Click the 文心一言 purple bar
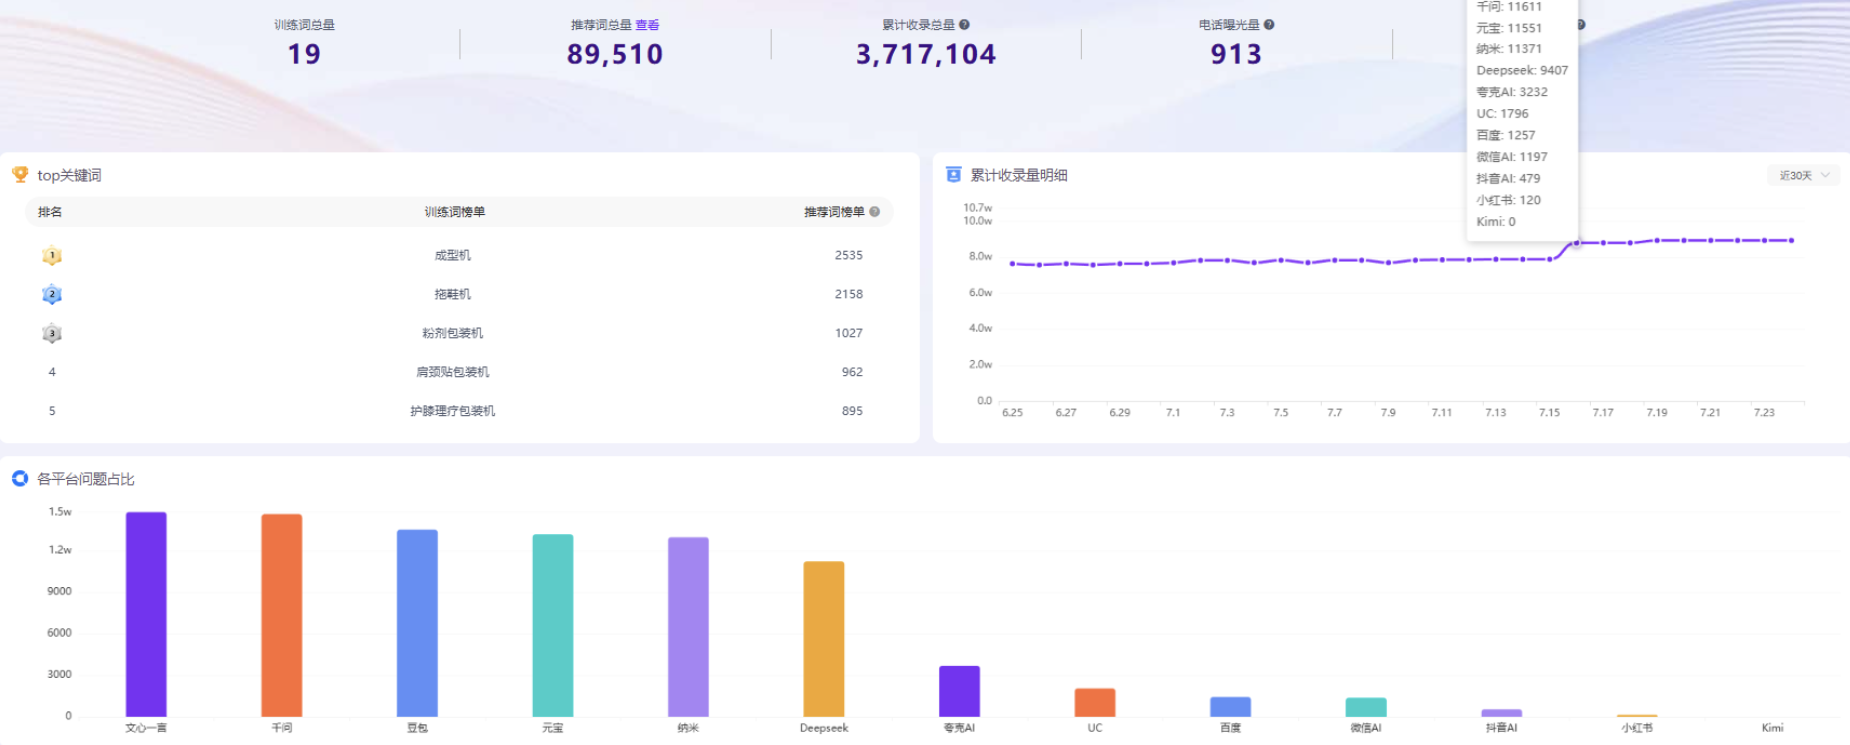Viewport: 1850px width, 745px height. pos(146,614)
